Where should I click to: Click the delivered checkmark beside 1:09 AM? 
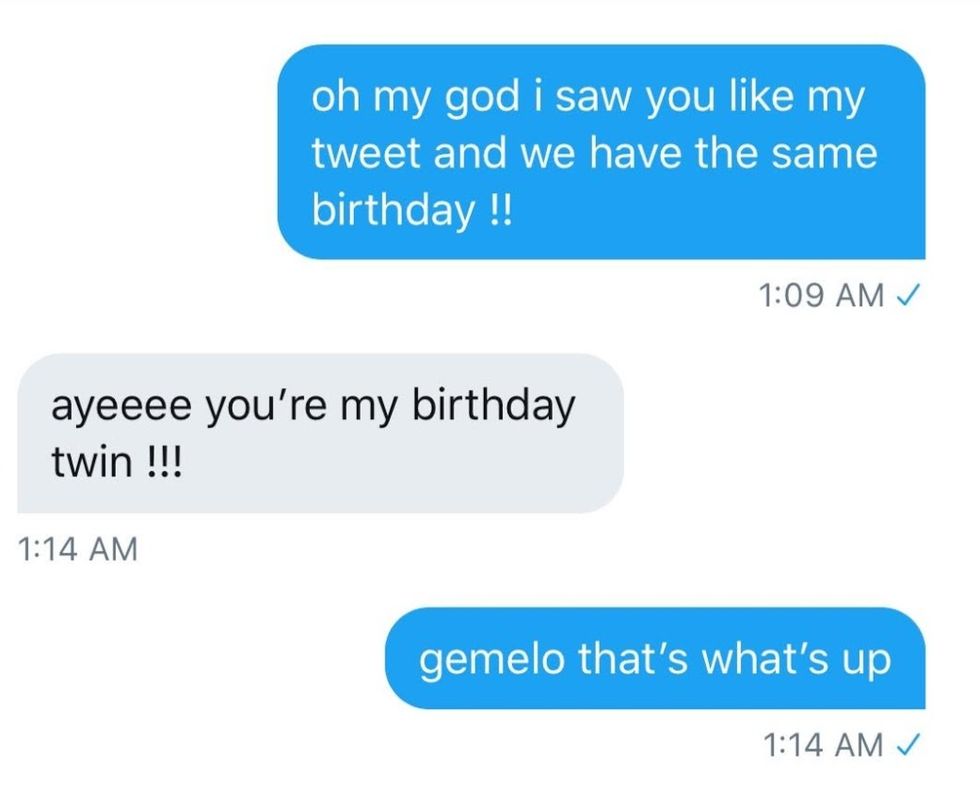click(x=910, y=295)
